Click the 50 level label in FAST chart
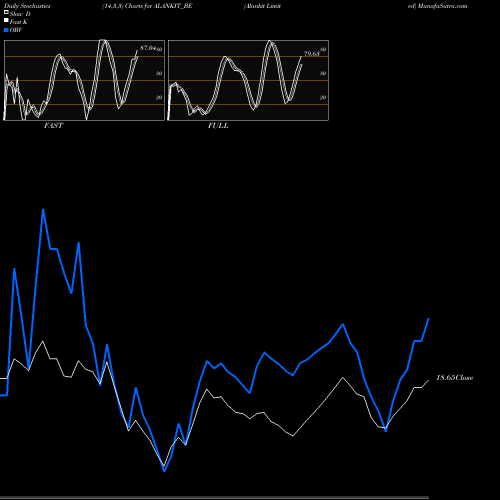Image resolution: width=500 pixels, height=500 pixels. pos(159,73)
